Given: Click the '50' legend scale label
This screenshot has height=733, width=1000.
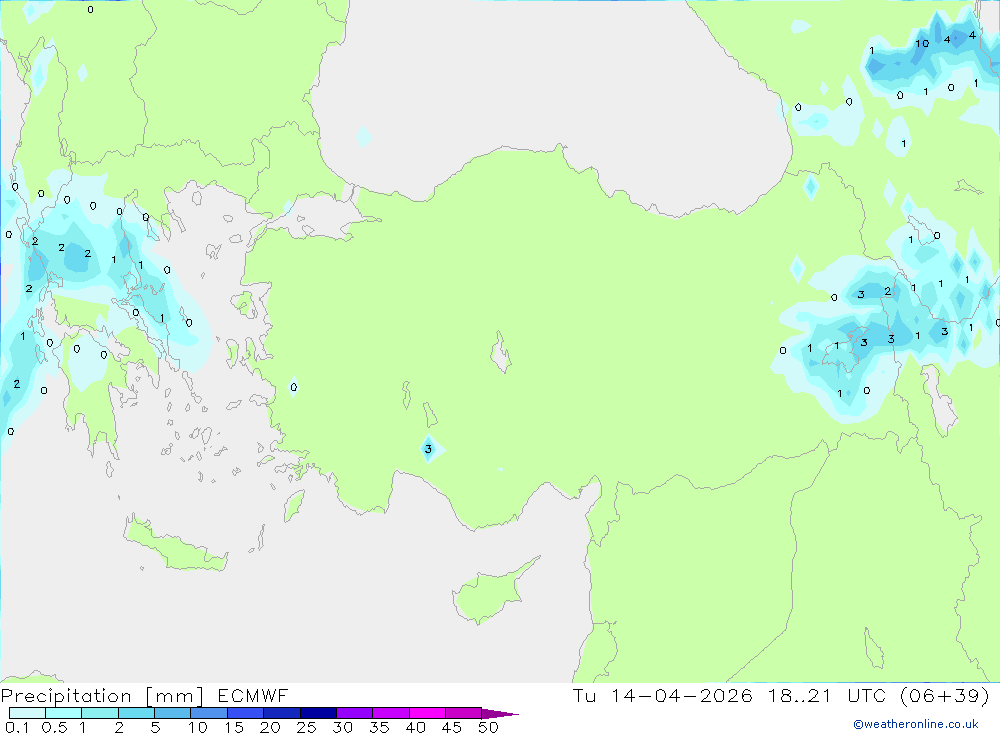Looking at the screenshot, I should coord(488,727).
